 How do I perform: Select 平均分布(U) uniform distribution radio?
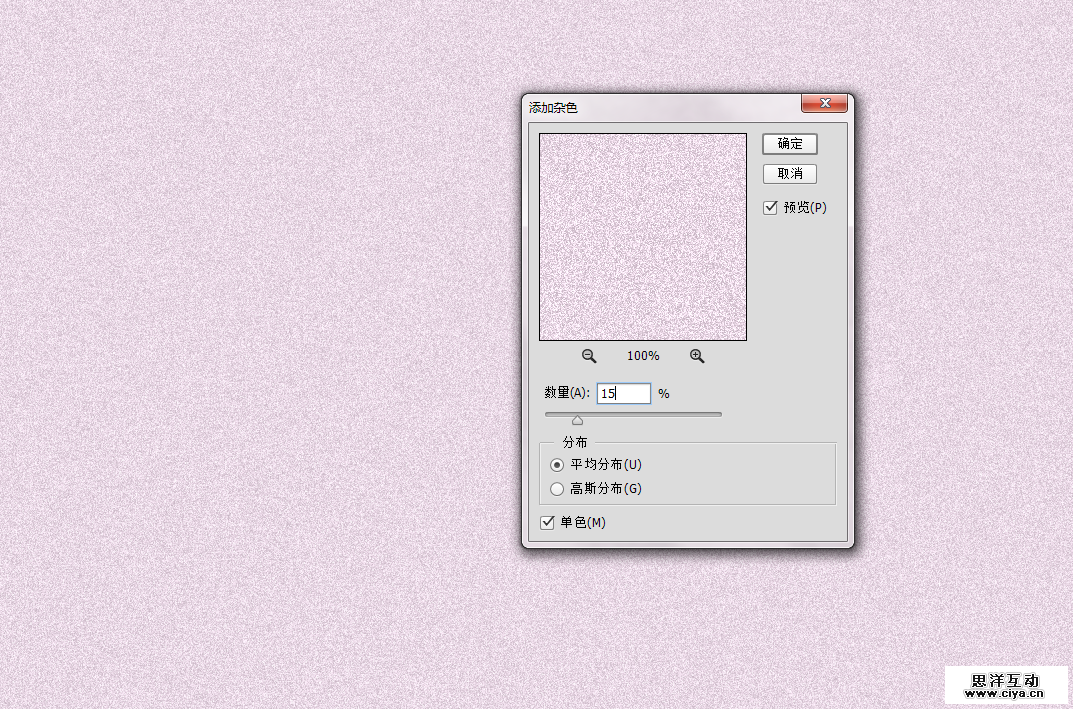(557, 465)
